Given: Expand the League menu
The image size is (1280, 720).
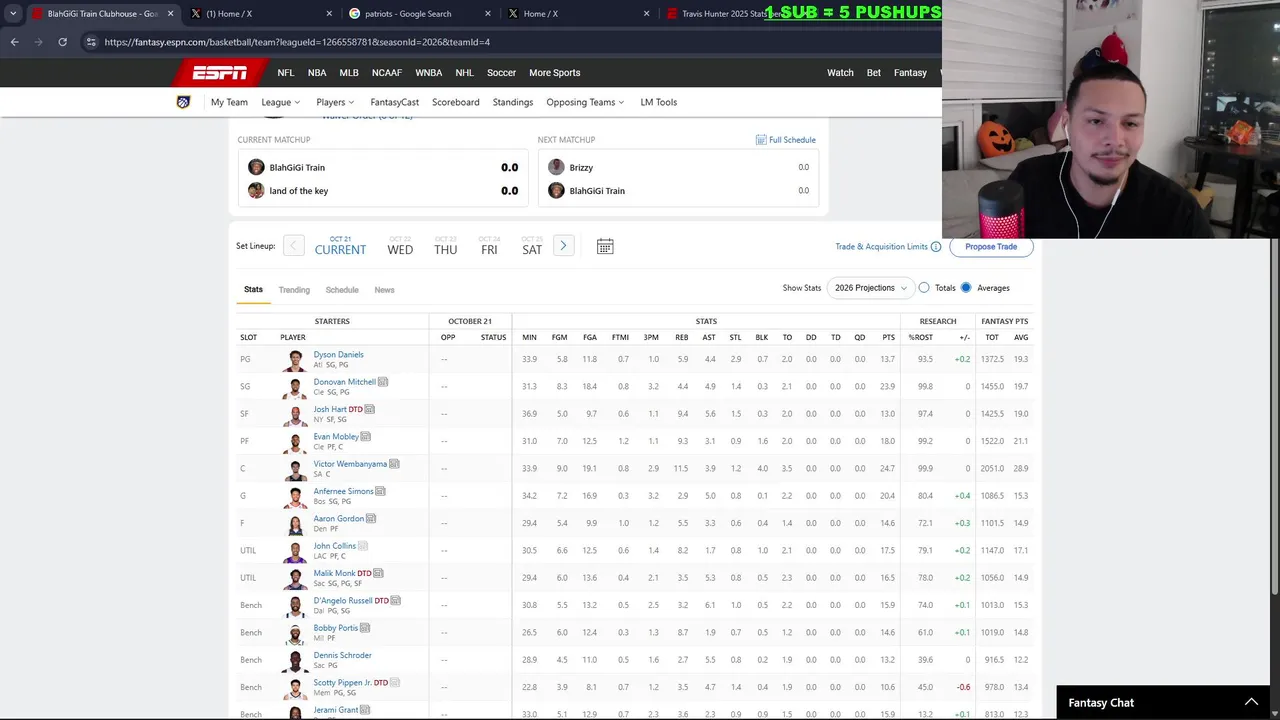Looking at the screenshot, I should 281,102.
